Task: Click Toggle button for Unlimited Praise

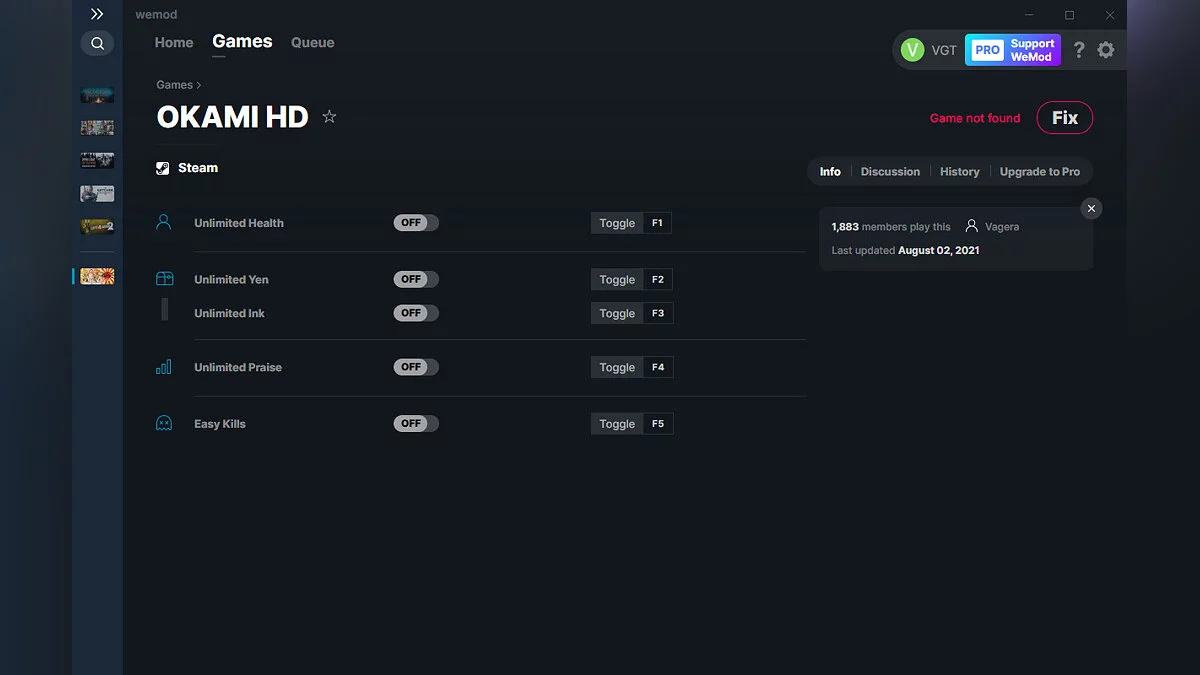Action: tap(617, 367)
